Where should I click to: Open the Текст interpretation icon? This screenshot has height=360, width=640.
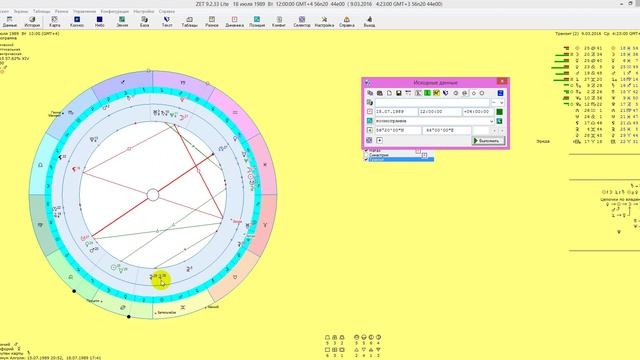[x=167, y=22]
